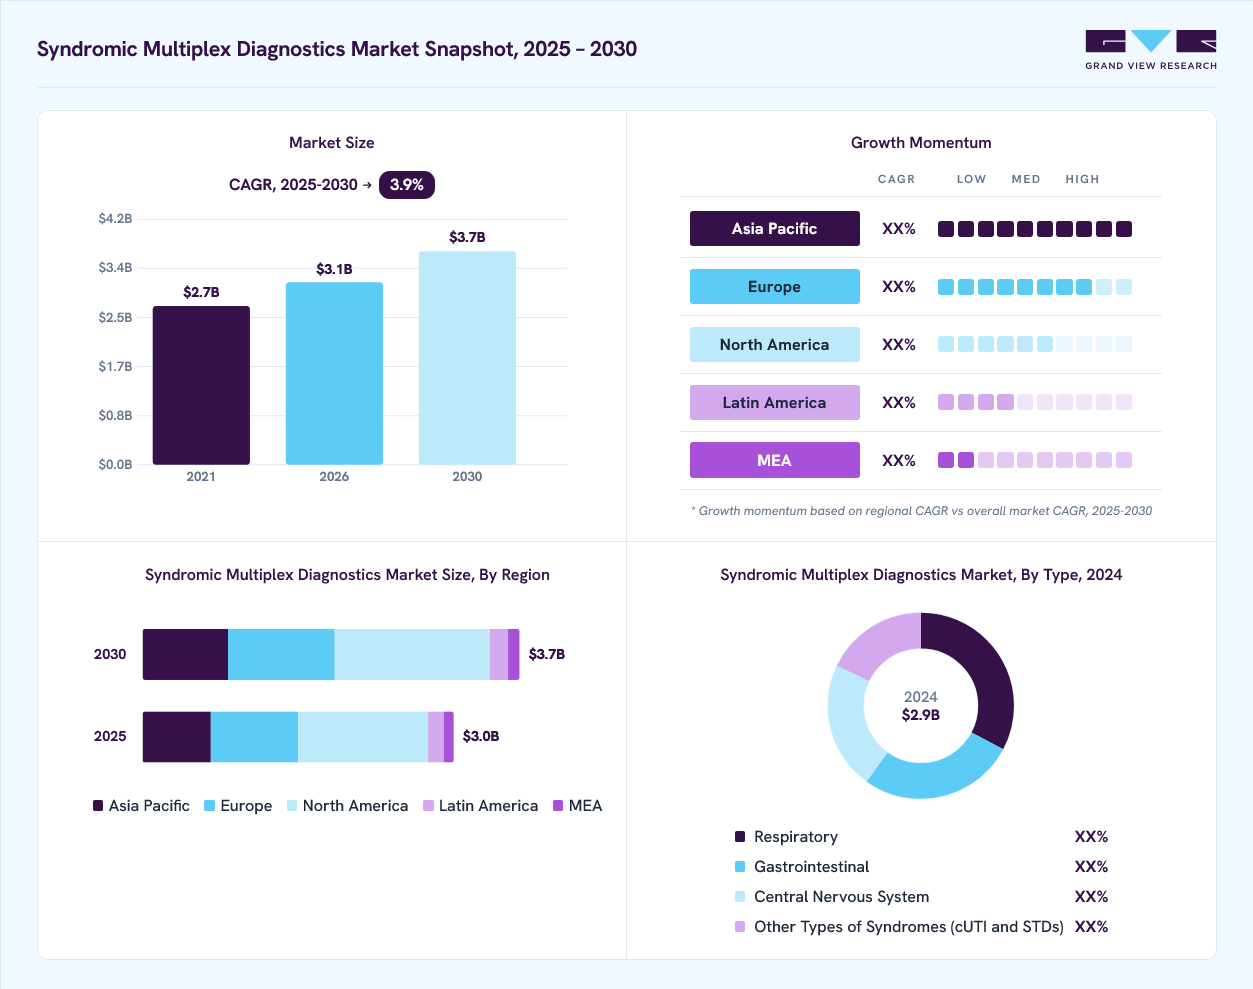
Task: Click the Grand View Research logo
Action: [x=1151, y=50]
